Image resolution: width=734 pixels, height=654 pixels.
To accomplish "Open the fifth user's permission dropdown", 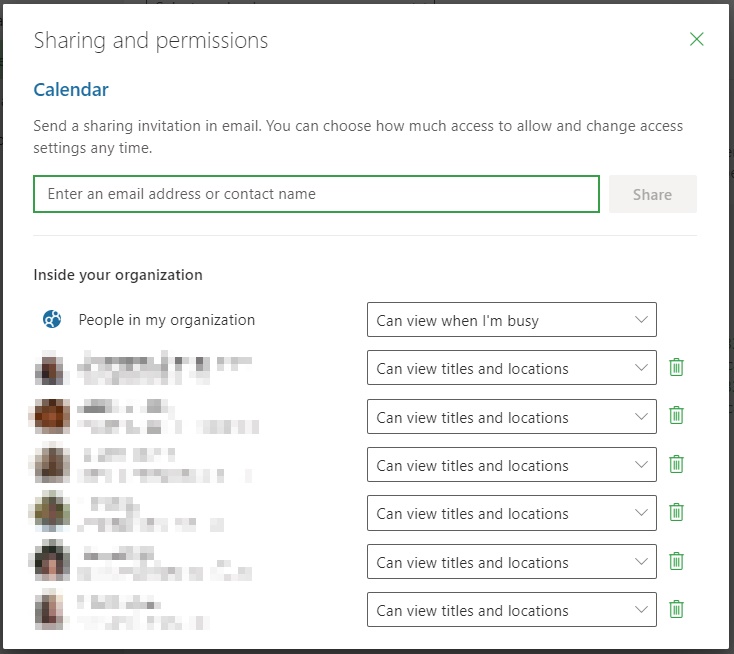I will pos(511,562).
